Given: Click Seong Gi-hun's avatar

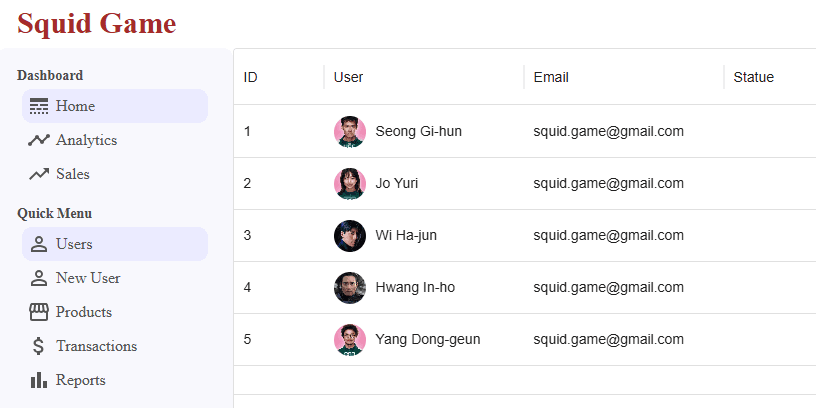Looking at the screenshot, I should (x=350, y=132).
